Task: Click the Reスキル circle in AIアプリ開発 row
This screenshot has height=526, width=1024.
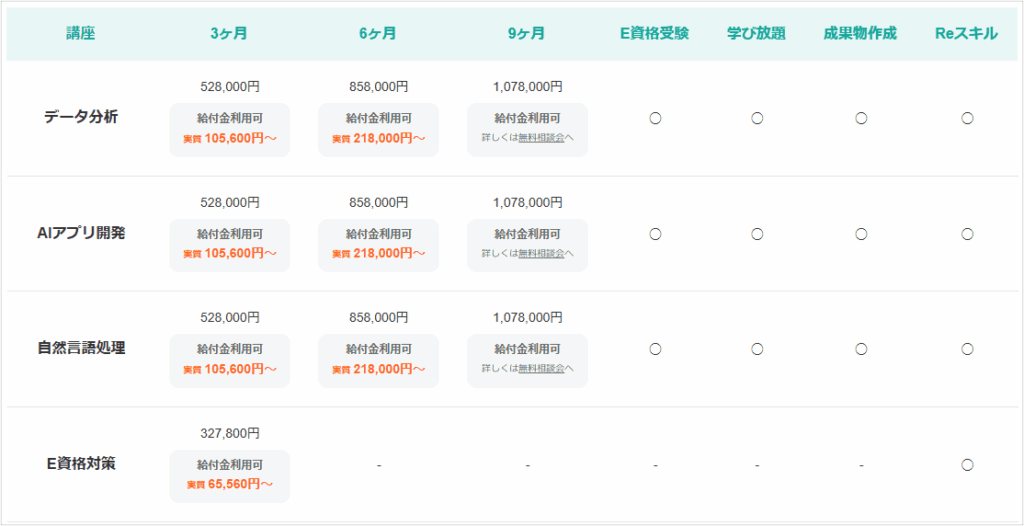Action: tap(967, 234)
